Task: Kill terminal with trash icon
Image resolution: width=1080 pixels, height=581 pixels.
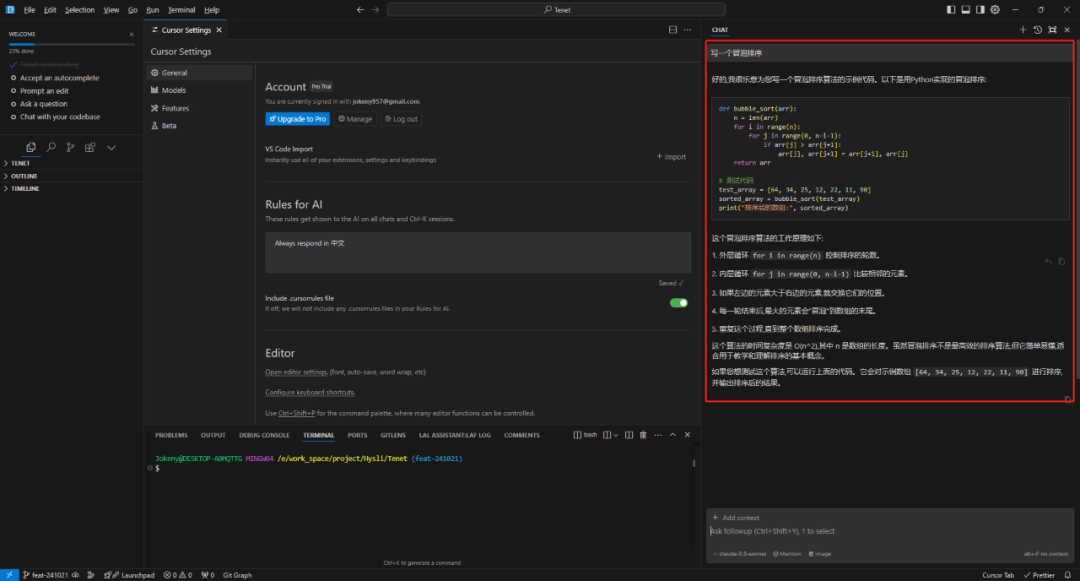Action: 642,435
